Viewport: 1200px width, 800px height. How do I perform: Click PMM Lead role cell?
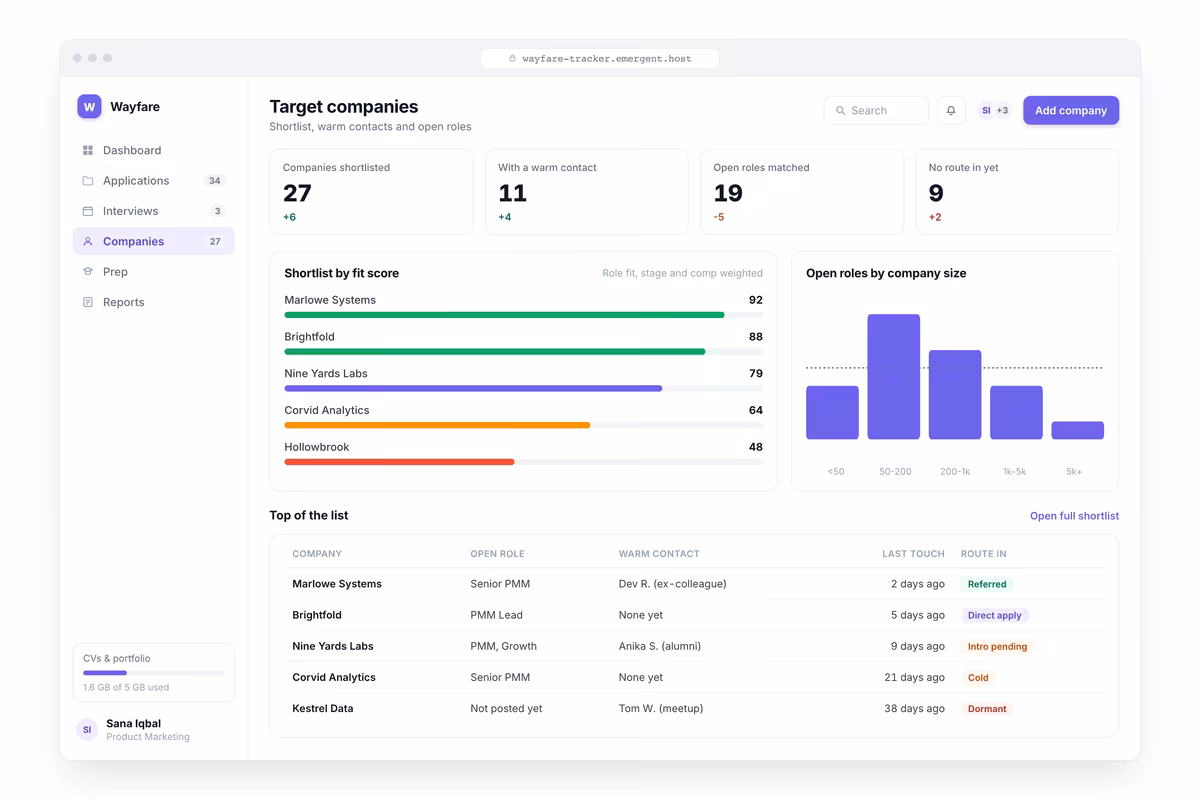pos(496,615)
